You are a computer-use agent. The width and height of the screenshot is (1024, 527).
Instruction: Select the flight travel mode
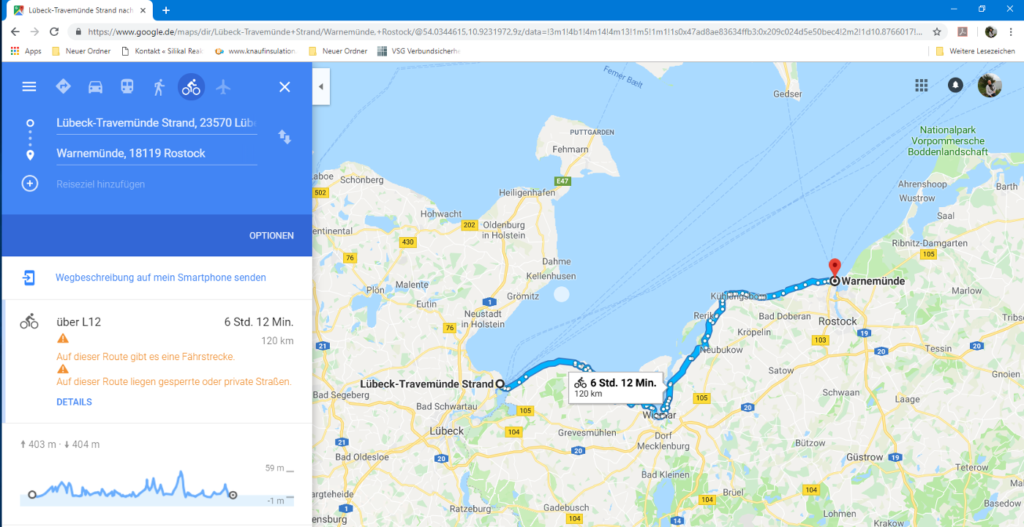pyautogui.click(x=223, y=87)
